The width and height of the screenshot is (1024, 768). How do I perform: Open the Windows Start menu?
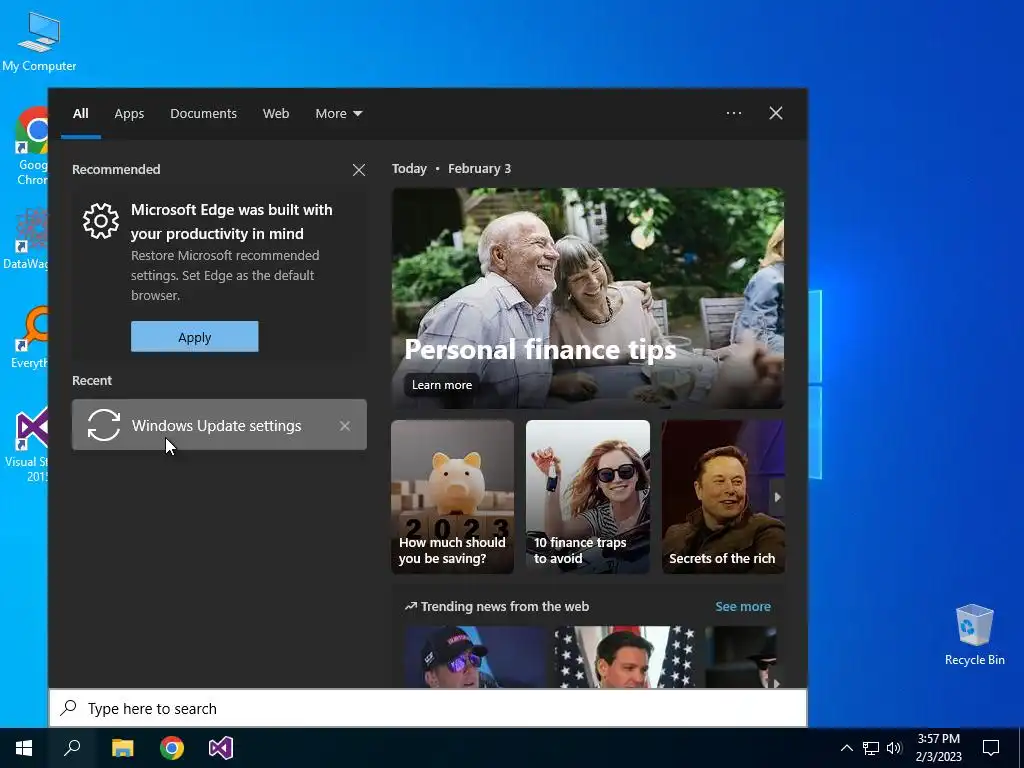[x=24, y=748]
